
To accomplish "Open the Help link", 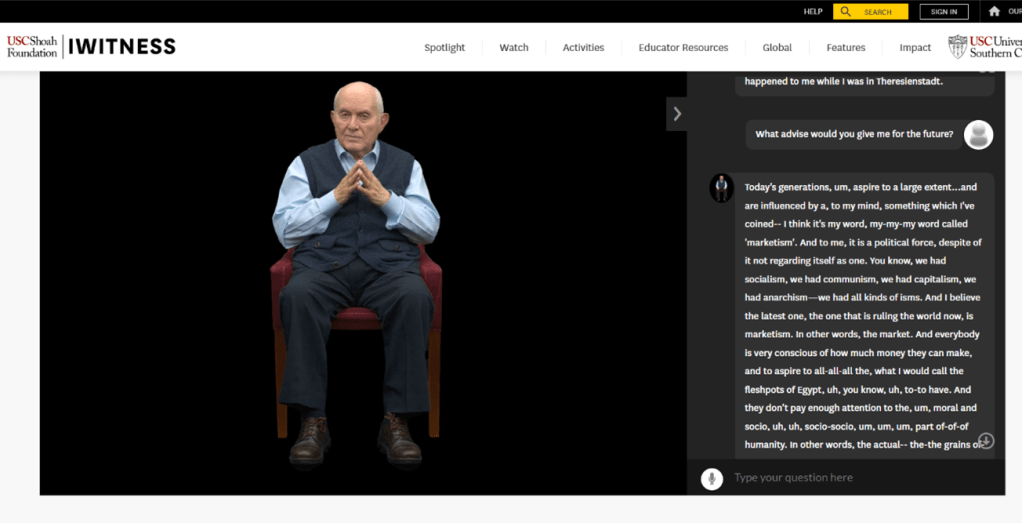I will [x=813, y=12].
